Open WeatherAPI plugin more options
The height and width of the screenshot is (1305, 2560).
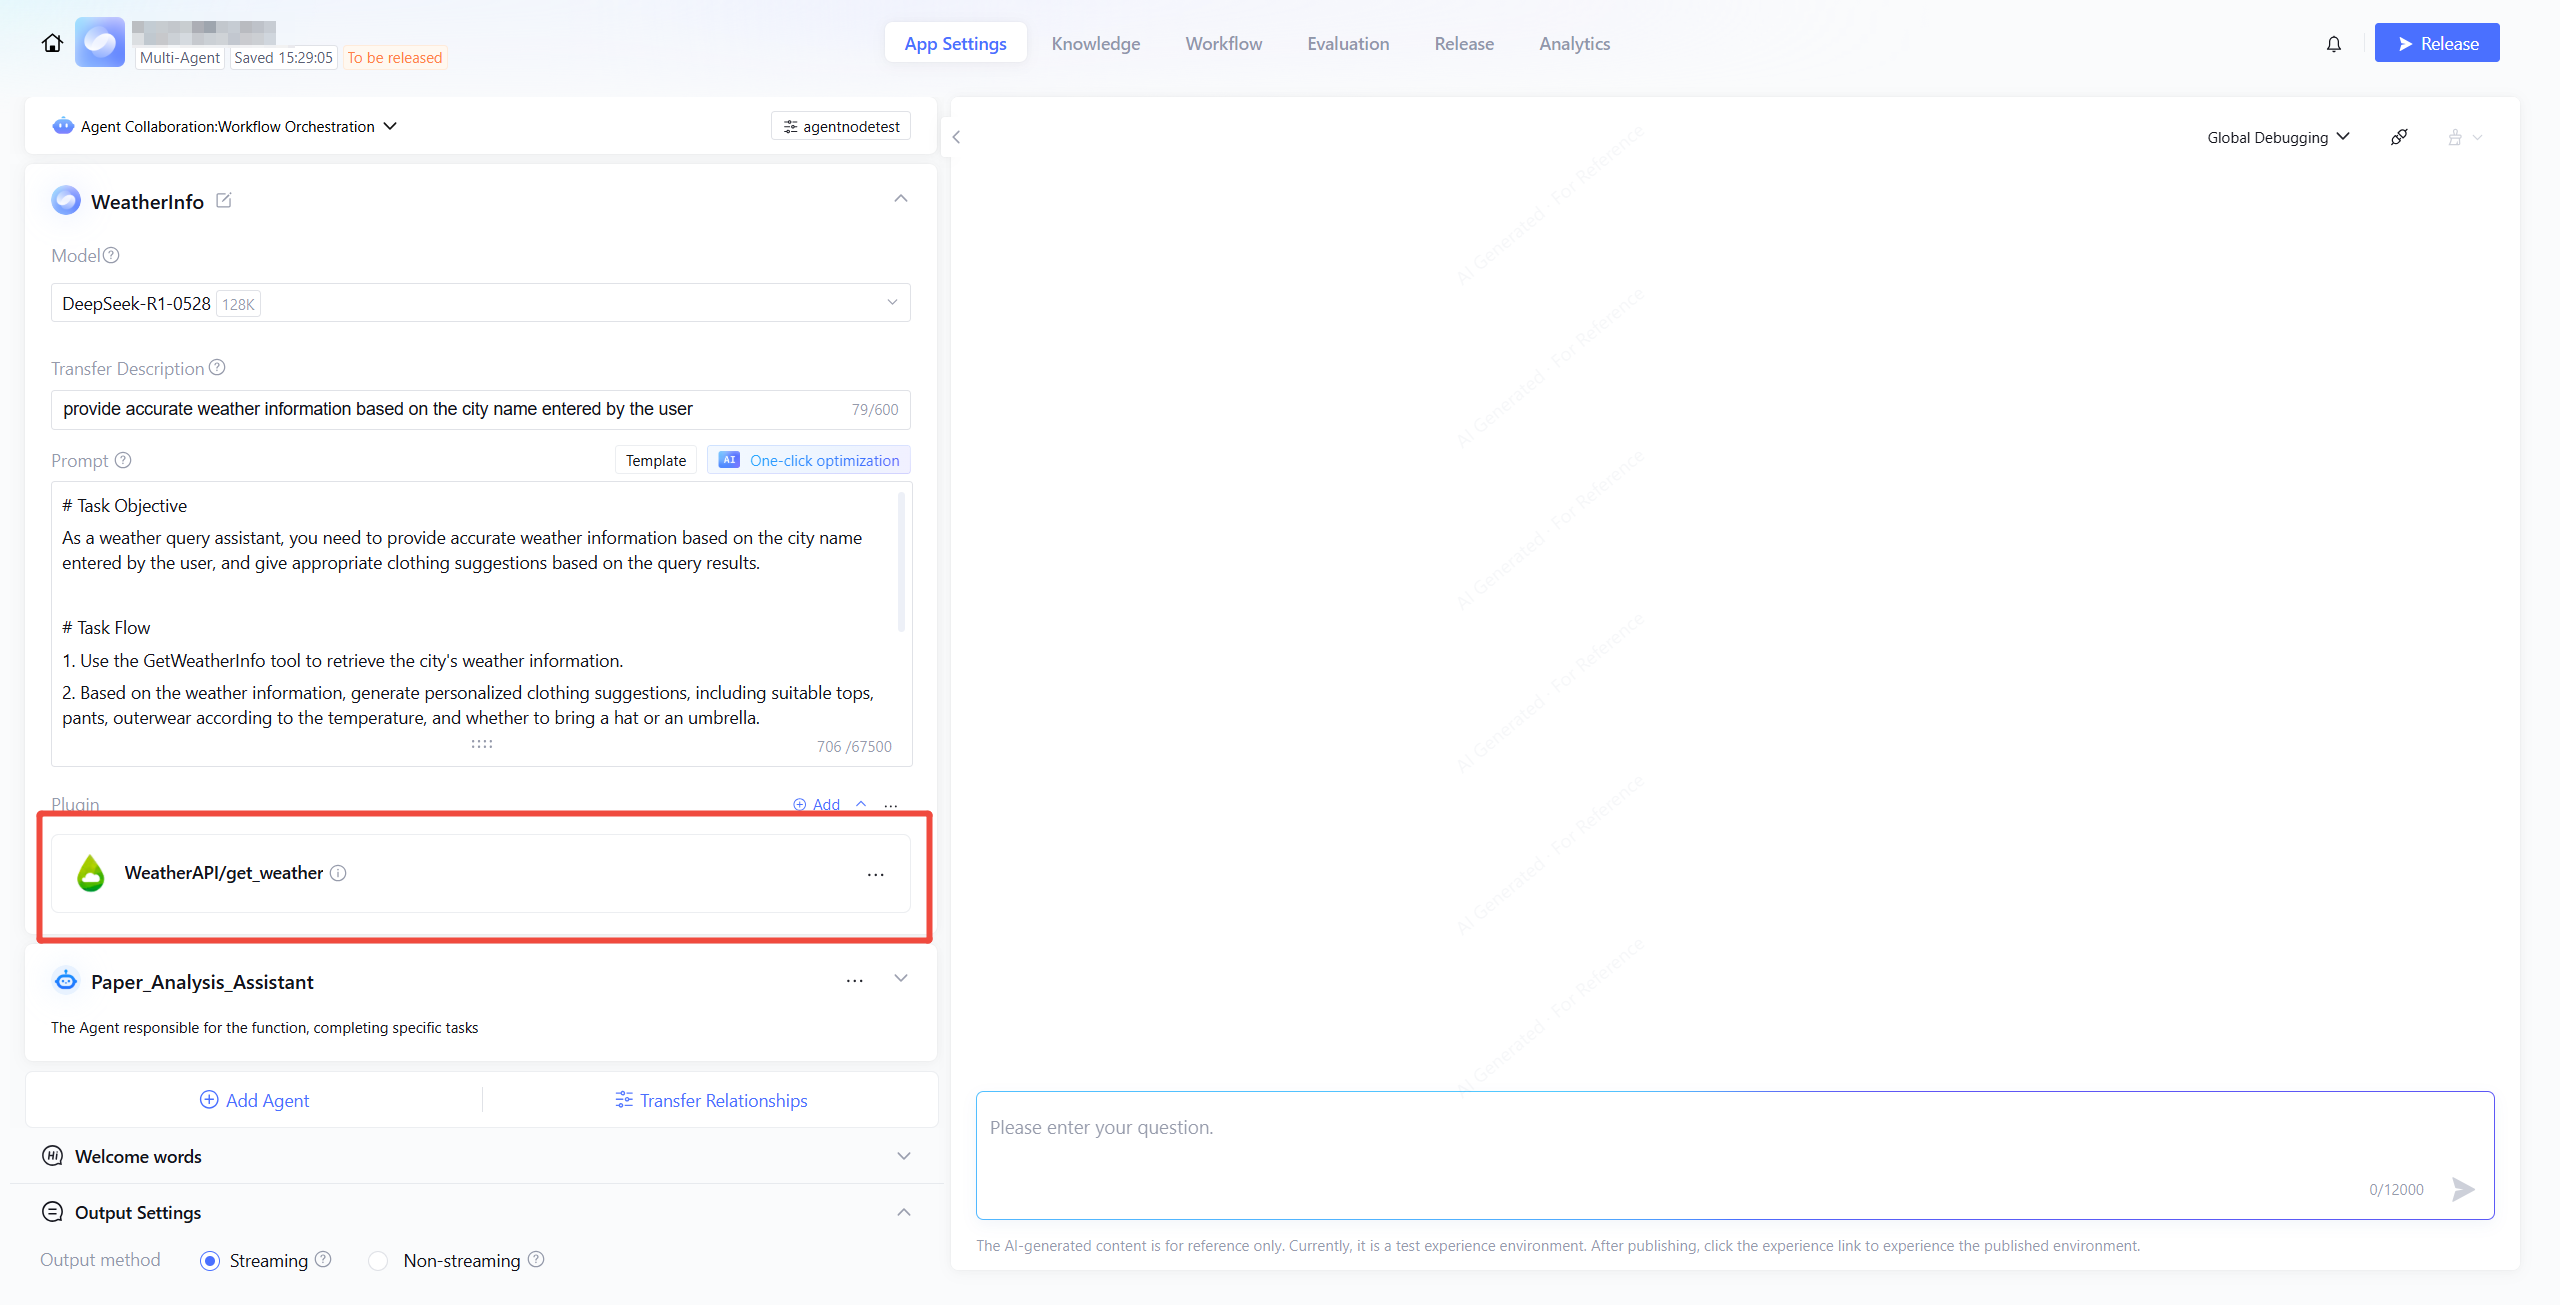[x=875, y=874]
